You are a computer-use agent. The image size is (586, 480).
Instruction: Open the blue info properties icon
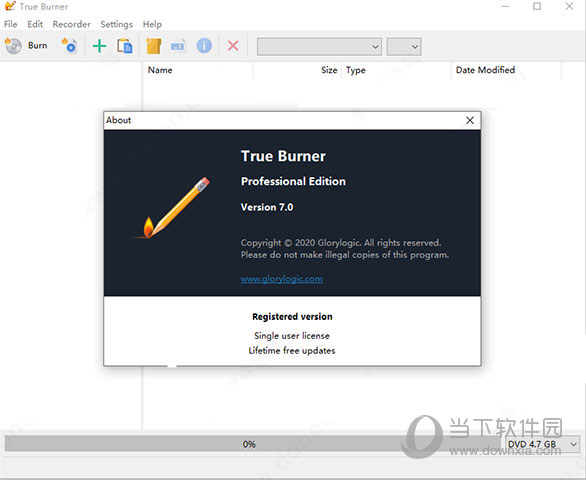(x=204, y=46)
